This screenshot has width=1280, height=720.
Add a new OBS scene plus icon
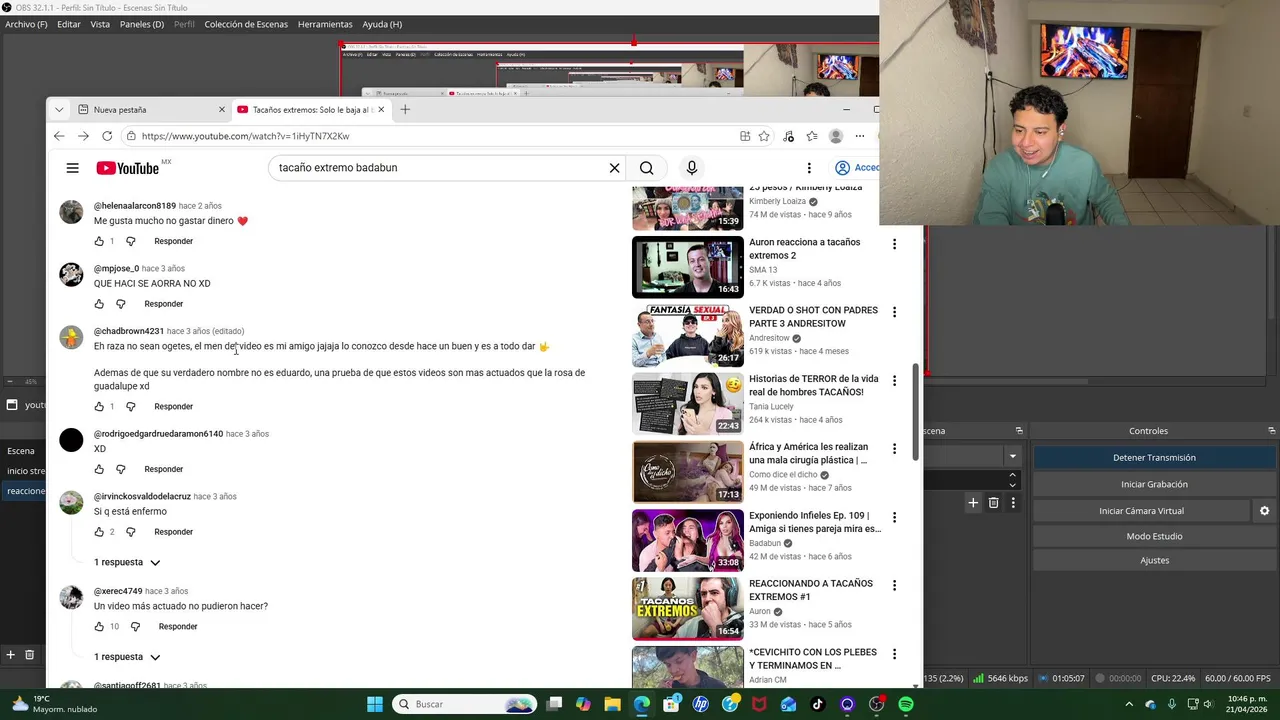(x=10, y=655)
